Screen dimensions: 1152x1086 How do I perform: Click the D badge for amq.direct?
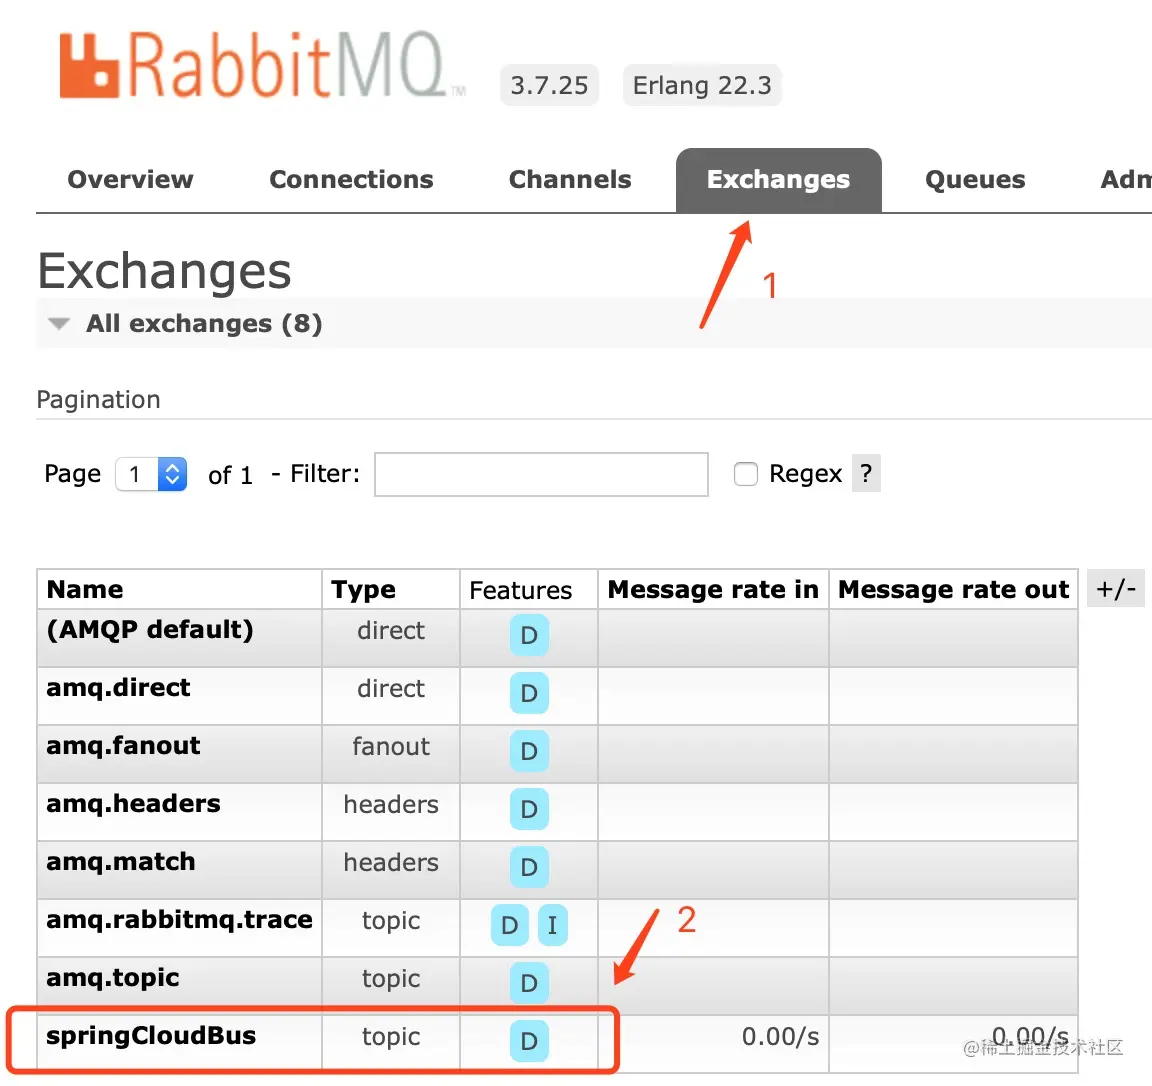coord(529,693)
